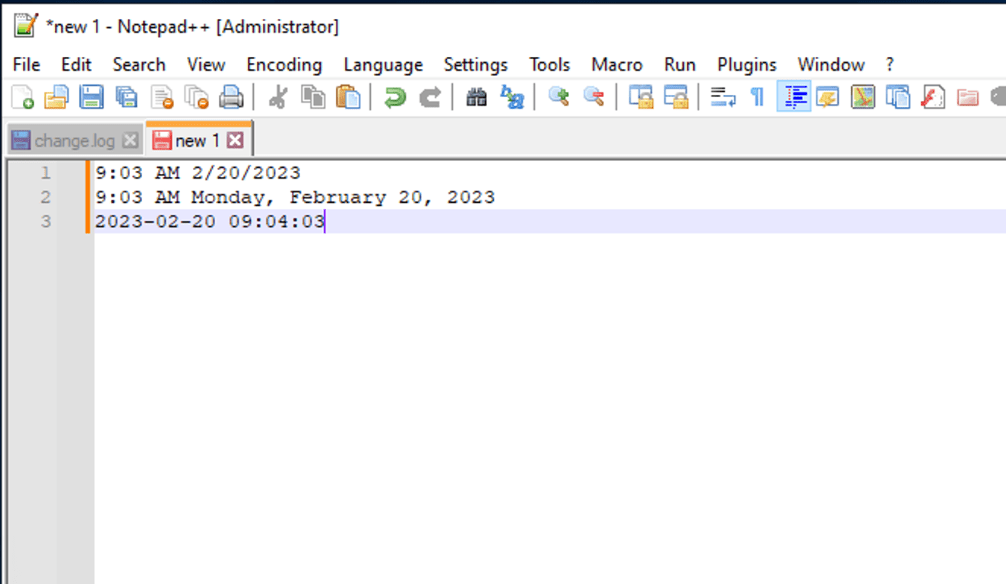Toggle word wrap in the toolbar

(722, 97)
